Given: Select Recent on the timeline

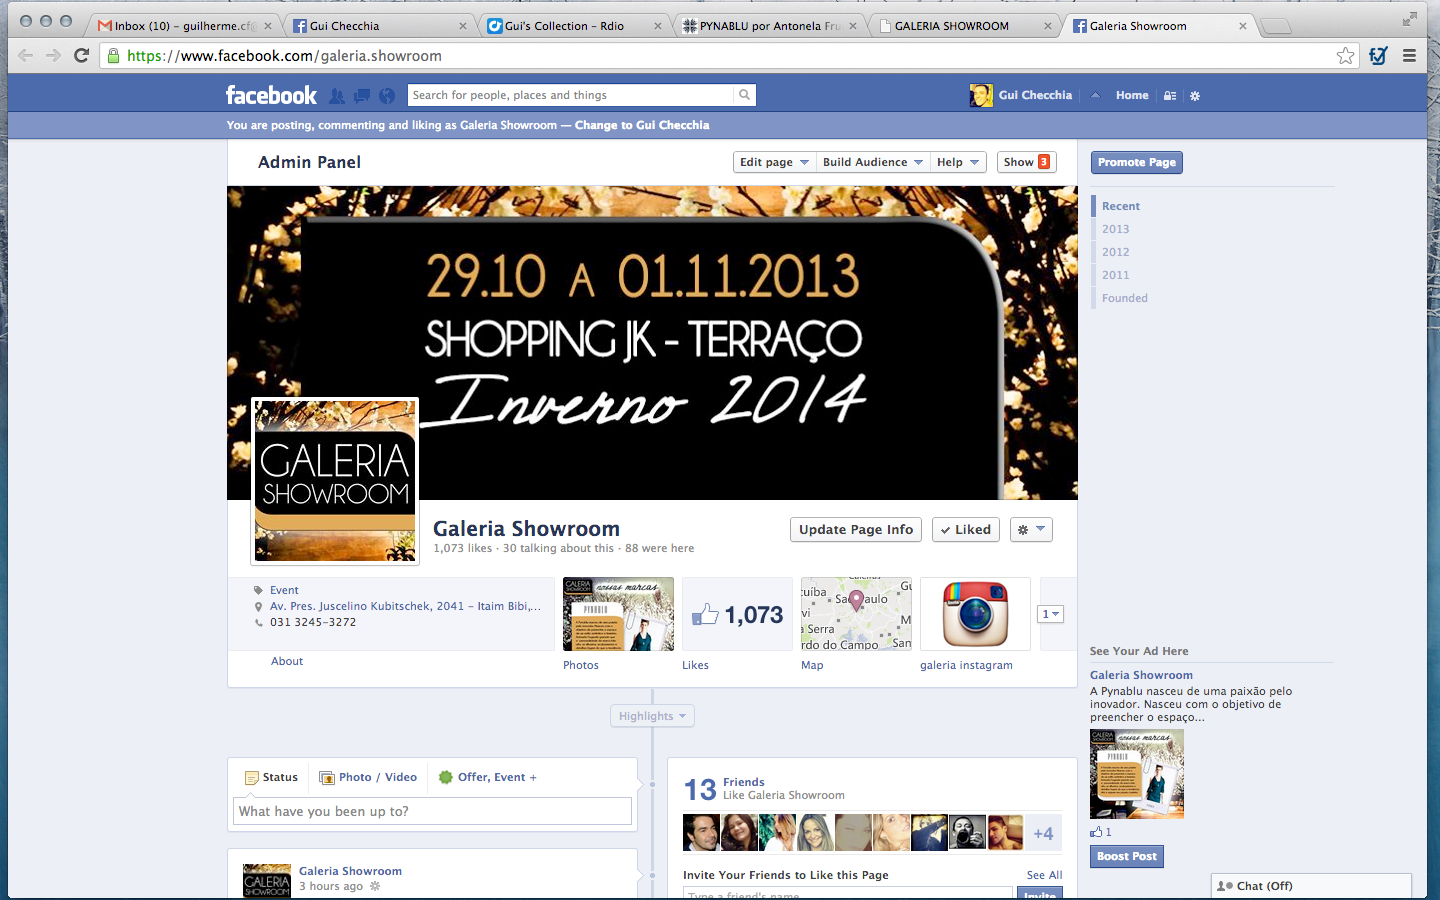Looking at the screenshot, I should [x=1121, y=206].
